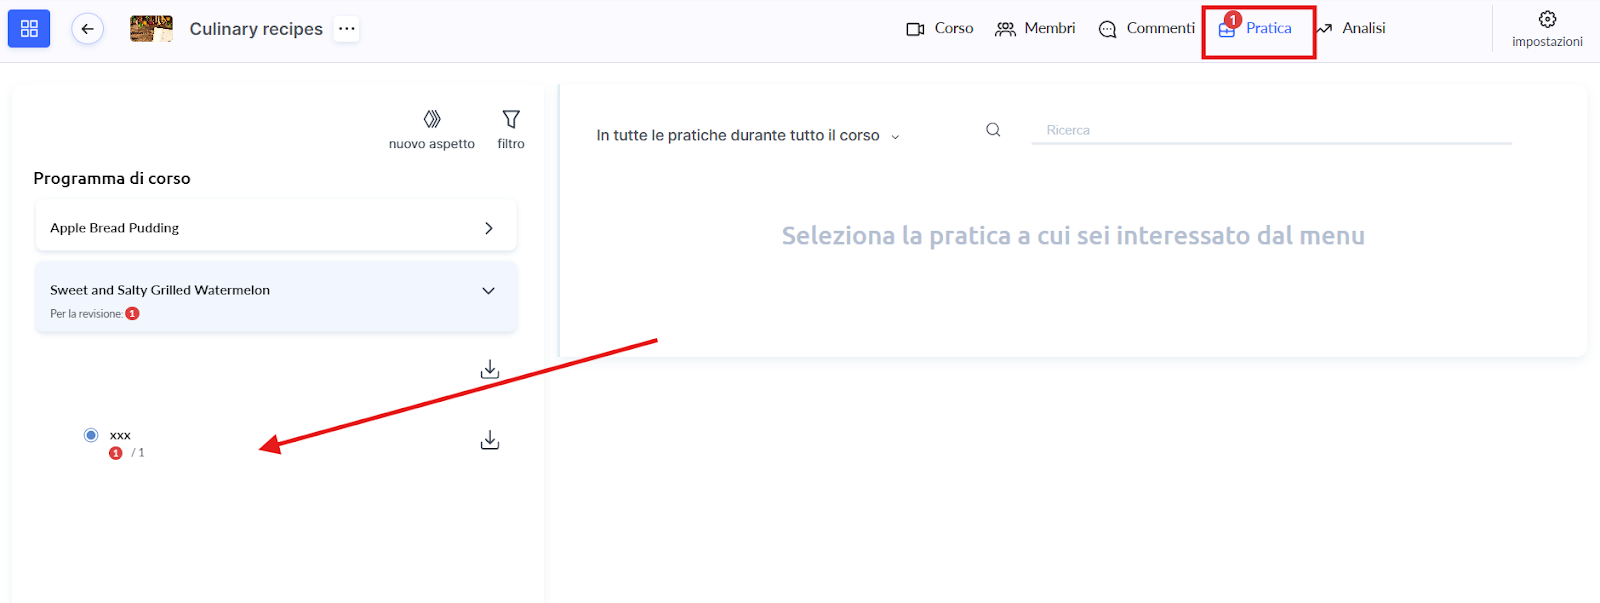Select the Pratica tab
The height and width of the screenshot is (603, 1600).
pos(1257,29)
